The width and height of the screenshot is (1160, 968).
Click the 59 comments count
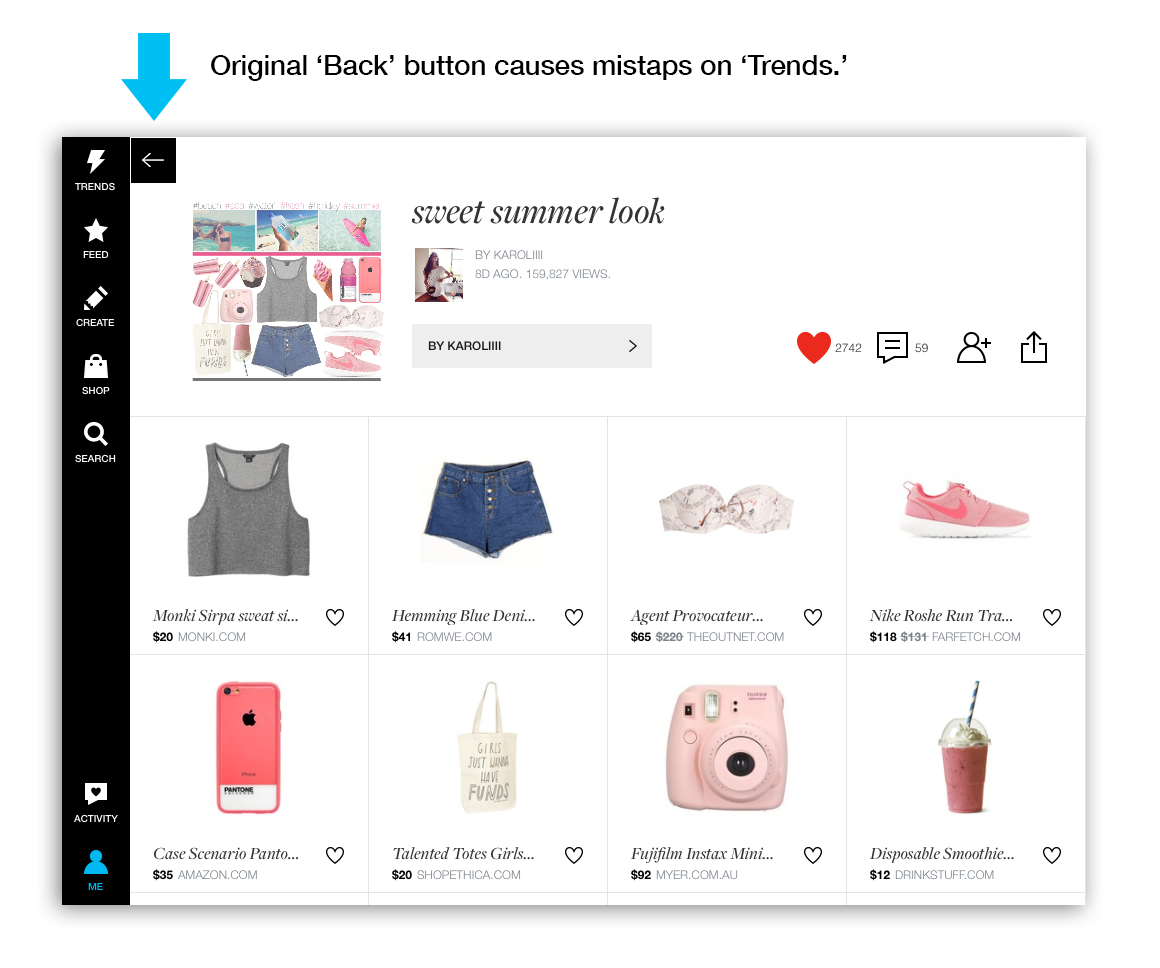(x=921, y=348)
